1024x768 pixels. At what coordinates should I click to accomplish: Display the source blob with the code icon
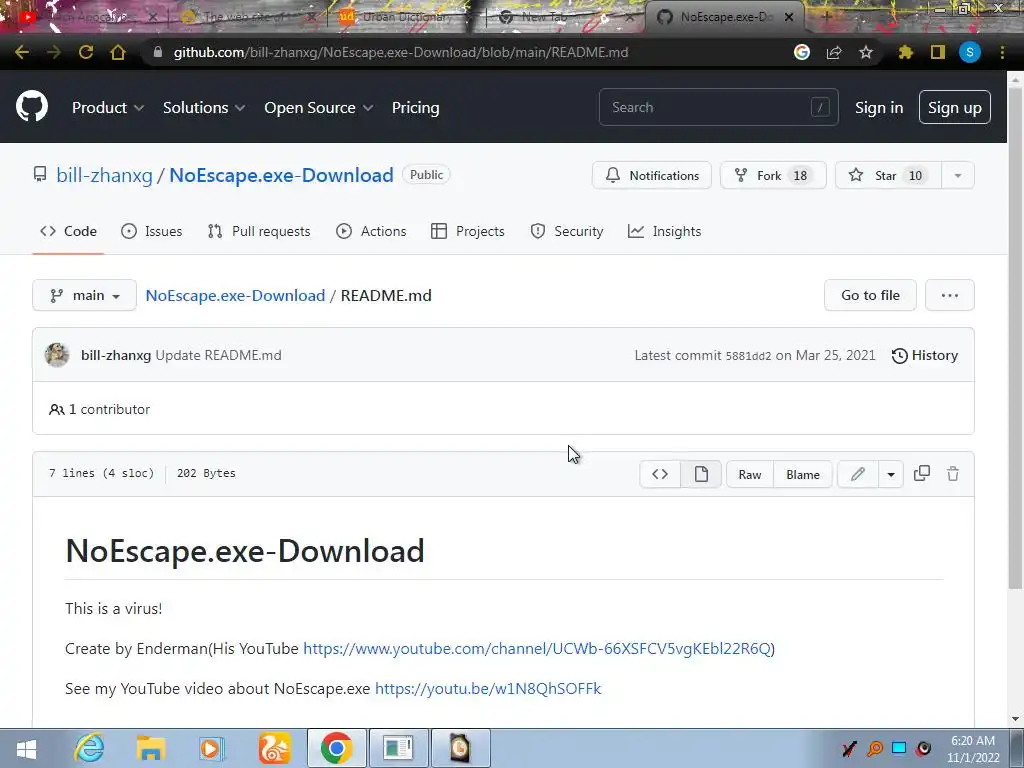coord(660,474)
